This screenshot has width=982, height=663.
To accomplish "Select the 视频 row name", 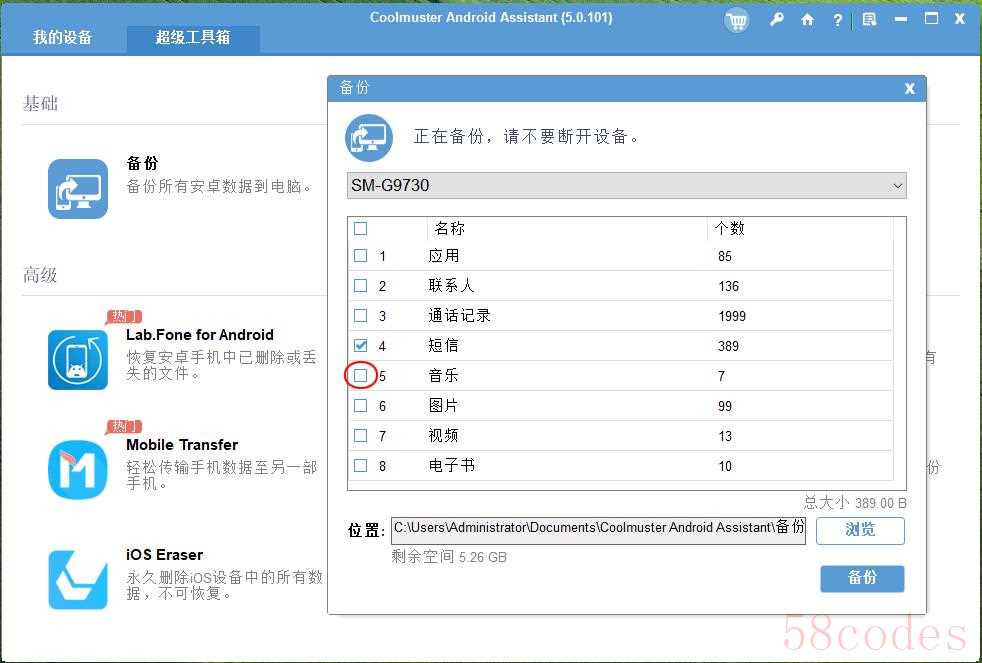I will point(444,436).
